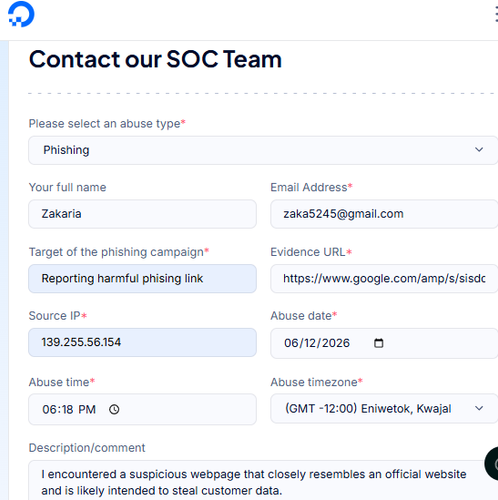Open the hamburger menu at top right

click(496, 14)
